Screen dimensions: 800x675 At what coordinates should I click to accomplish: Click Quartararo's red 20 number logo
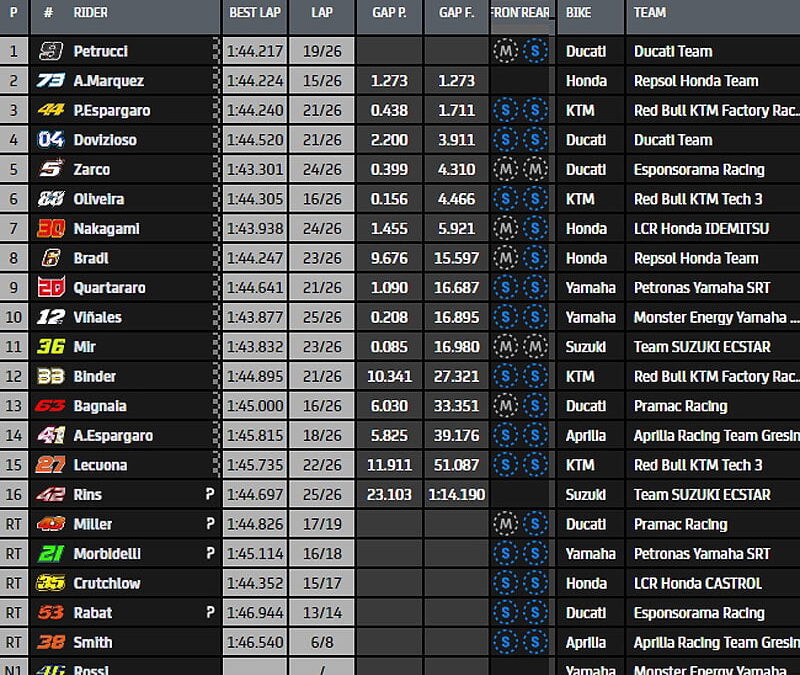51,287
